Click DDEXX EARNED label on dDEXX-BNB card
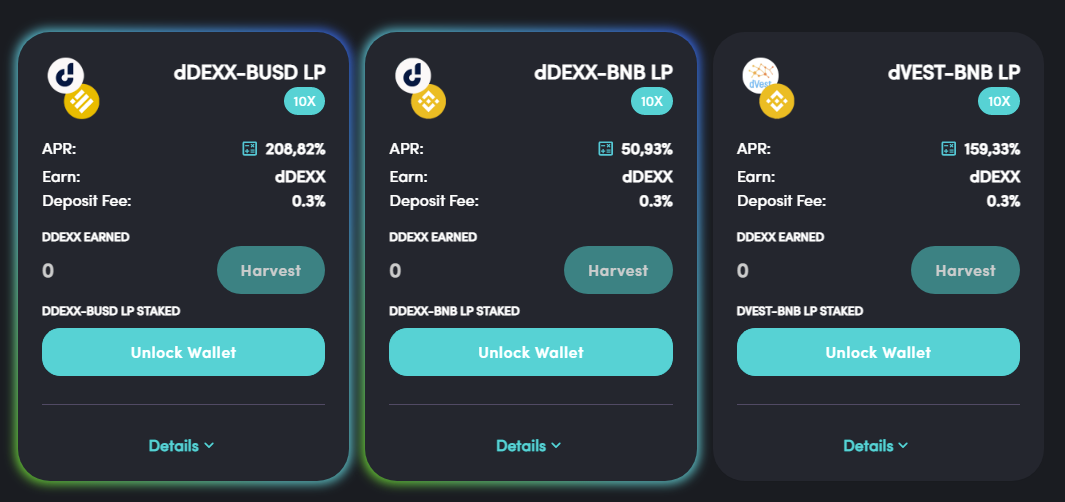The height and width of the screenshot is (502, 1065). point(433,237)
